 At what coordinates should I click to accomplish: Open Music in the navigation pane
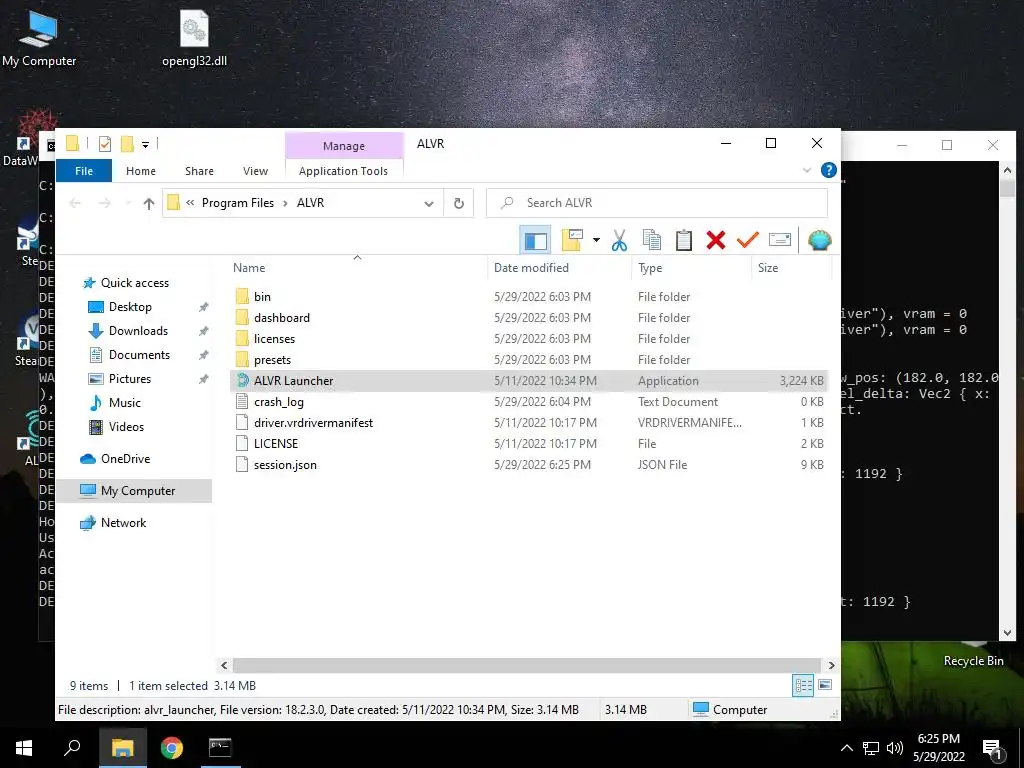(124, 403)
